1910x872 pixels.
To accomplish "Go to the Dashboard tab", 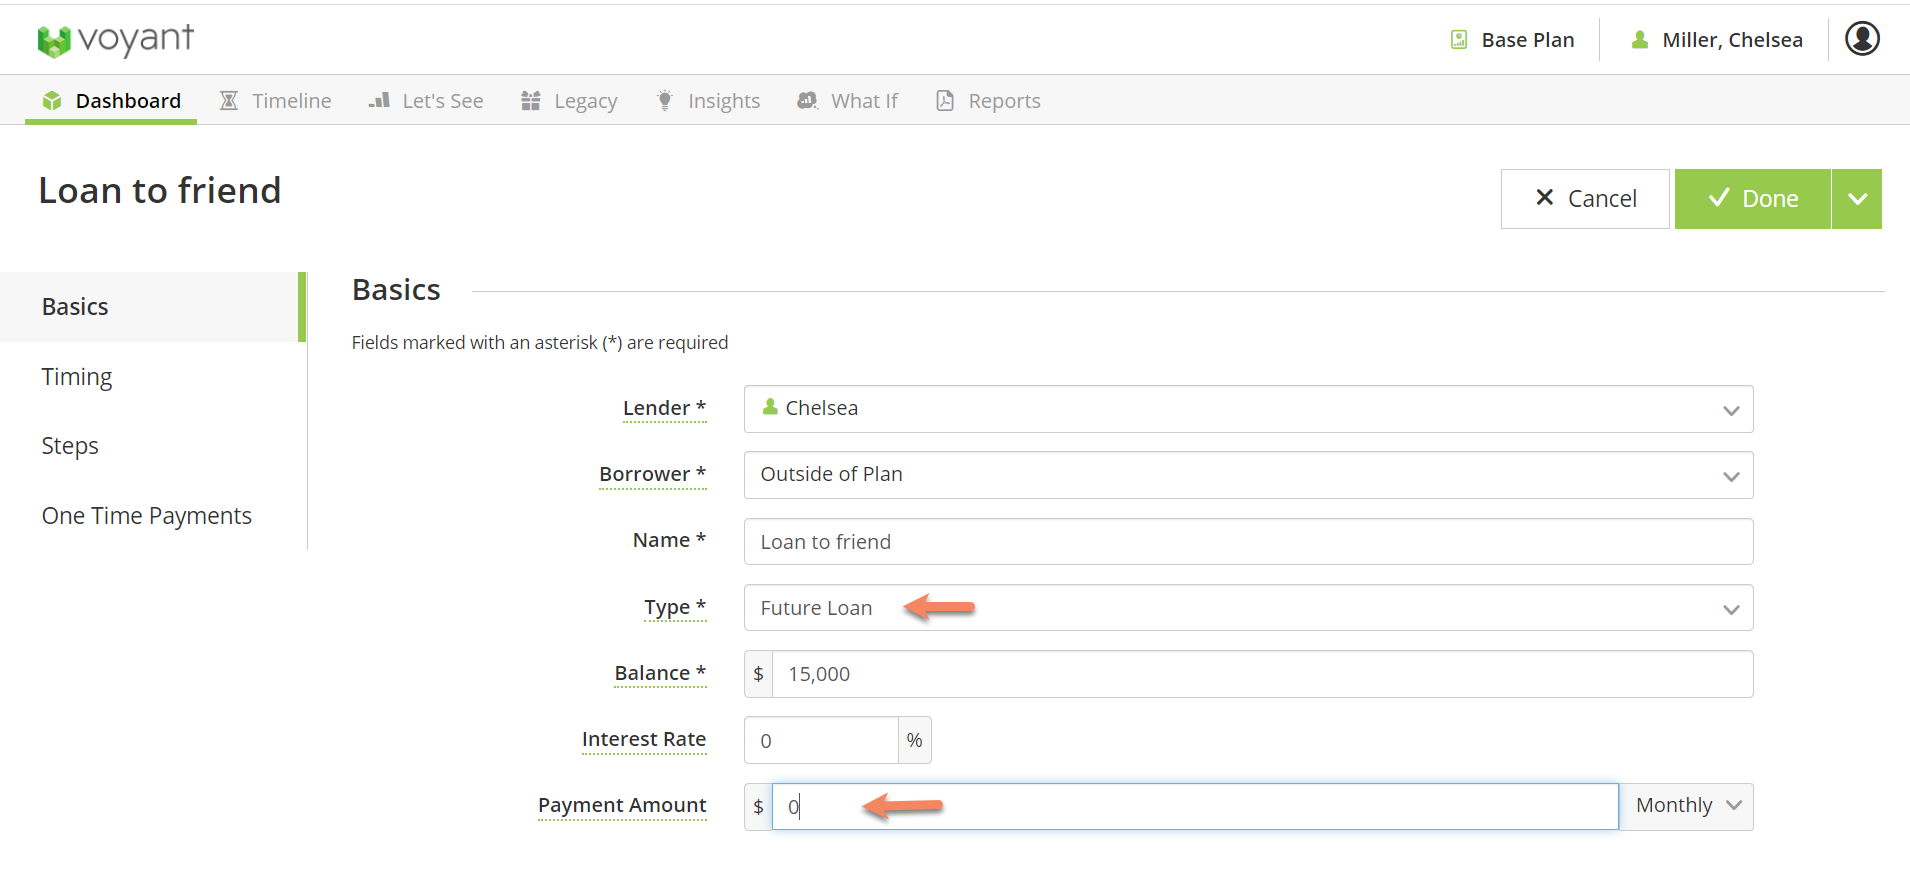I will point(111,101).
